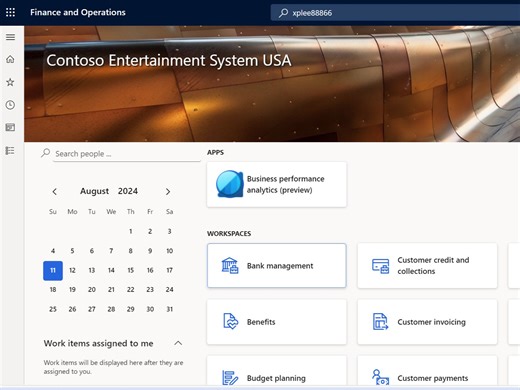The width and height of the screenshot is (520, 390).
Task: Select August month label in calendar
Action: 94,191
